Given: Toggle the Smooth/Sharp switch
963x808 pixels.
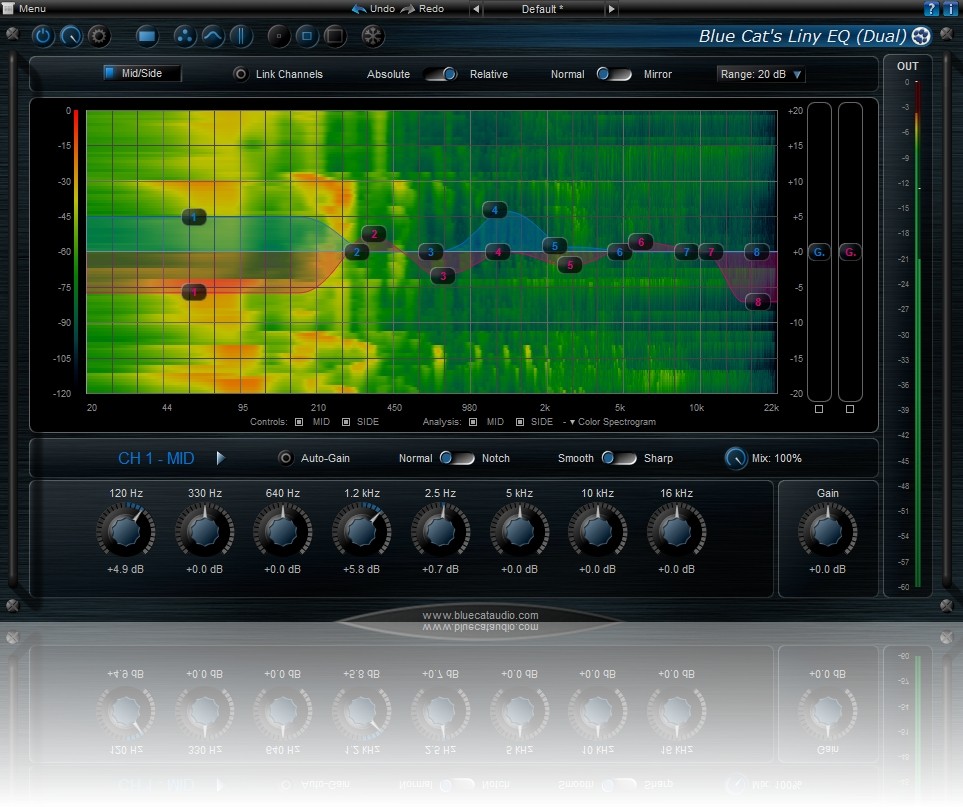Looking at the screenshot, I should tap(619, 458).
